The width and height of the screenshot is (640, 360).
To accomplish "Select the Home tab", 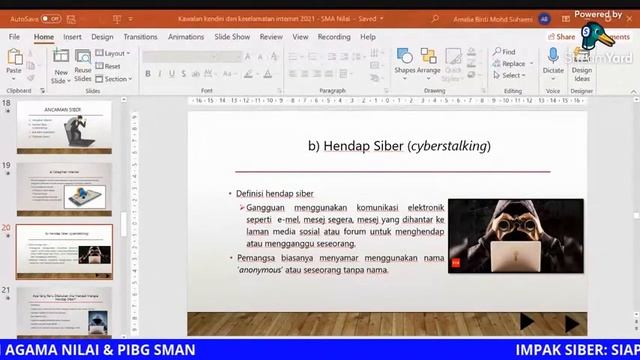I will pos(44,37).
